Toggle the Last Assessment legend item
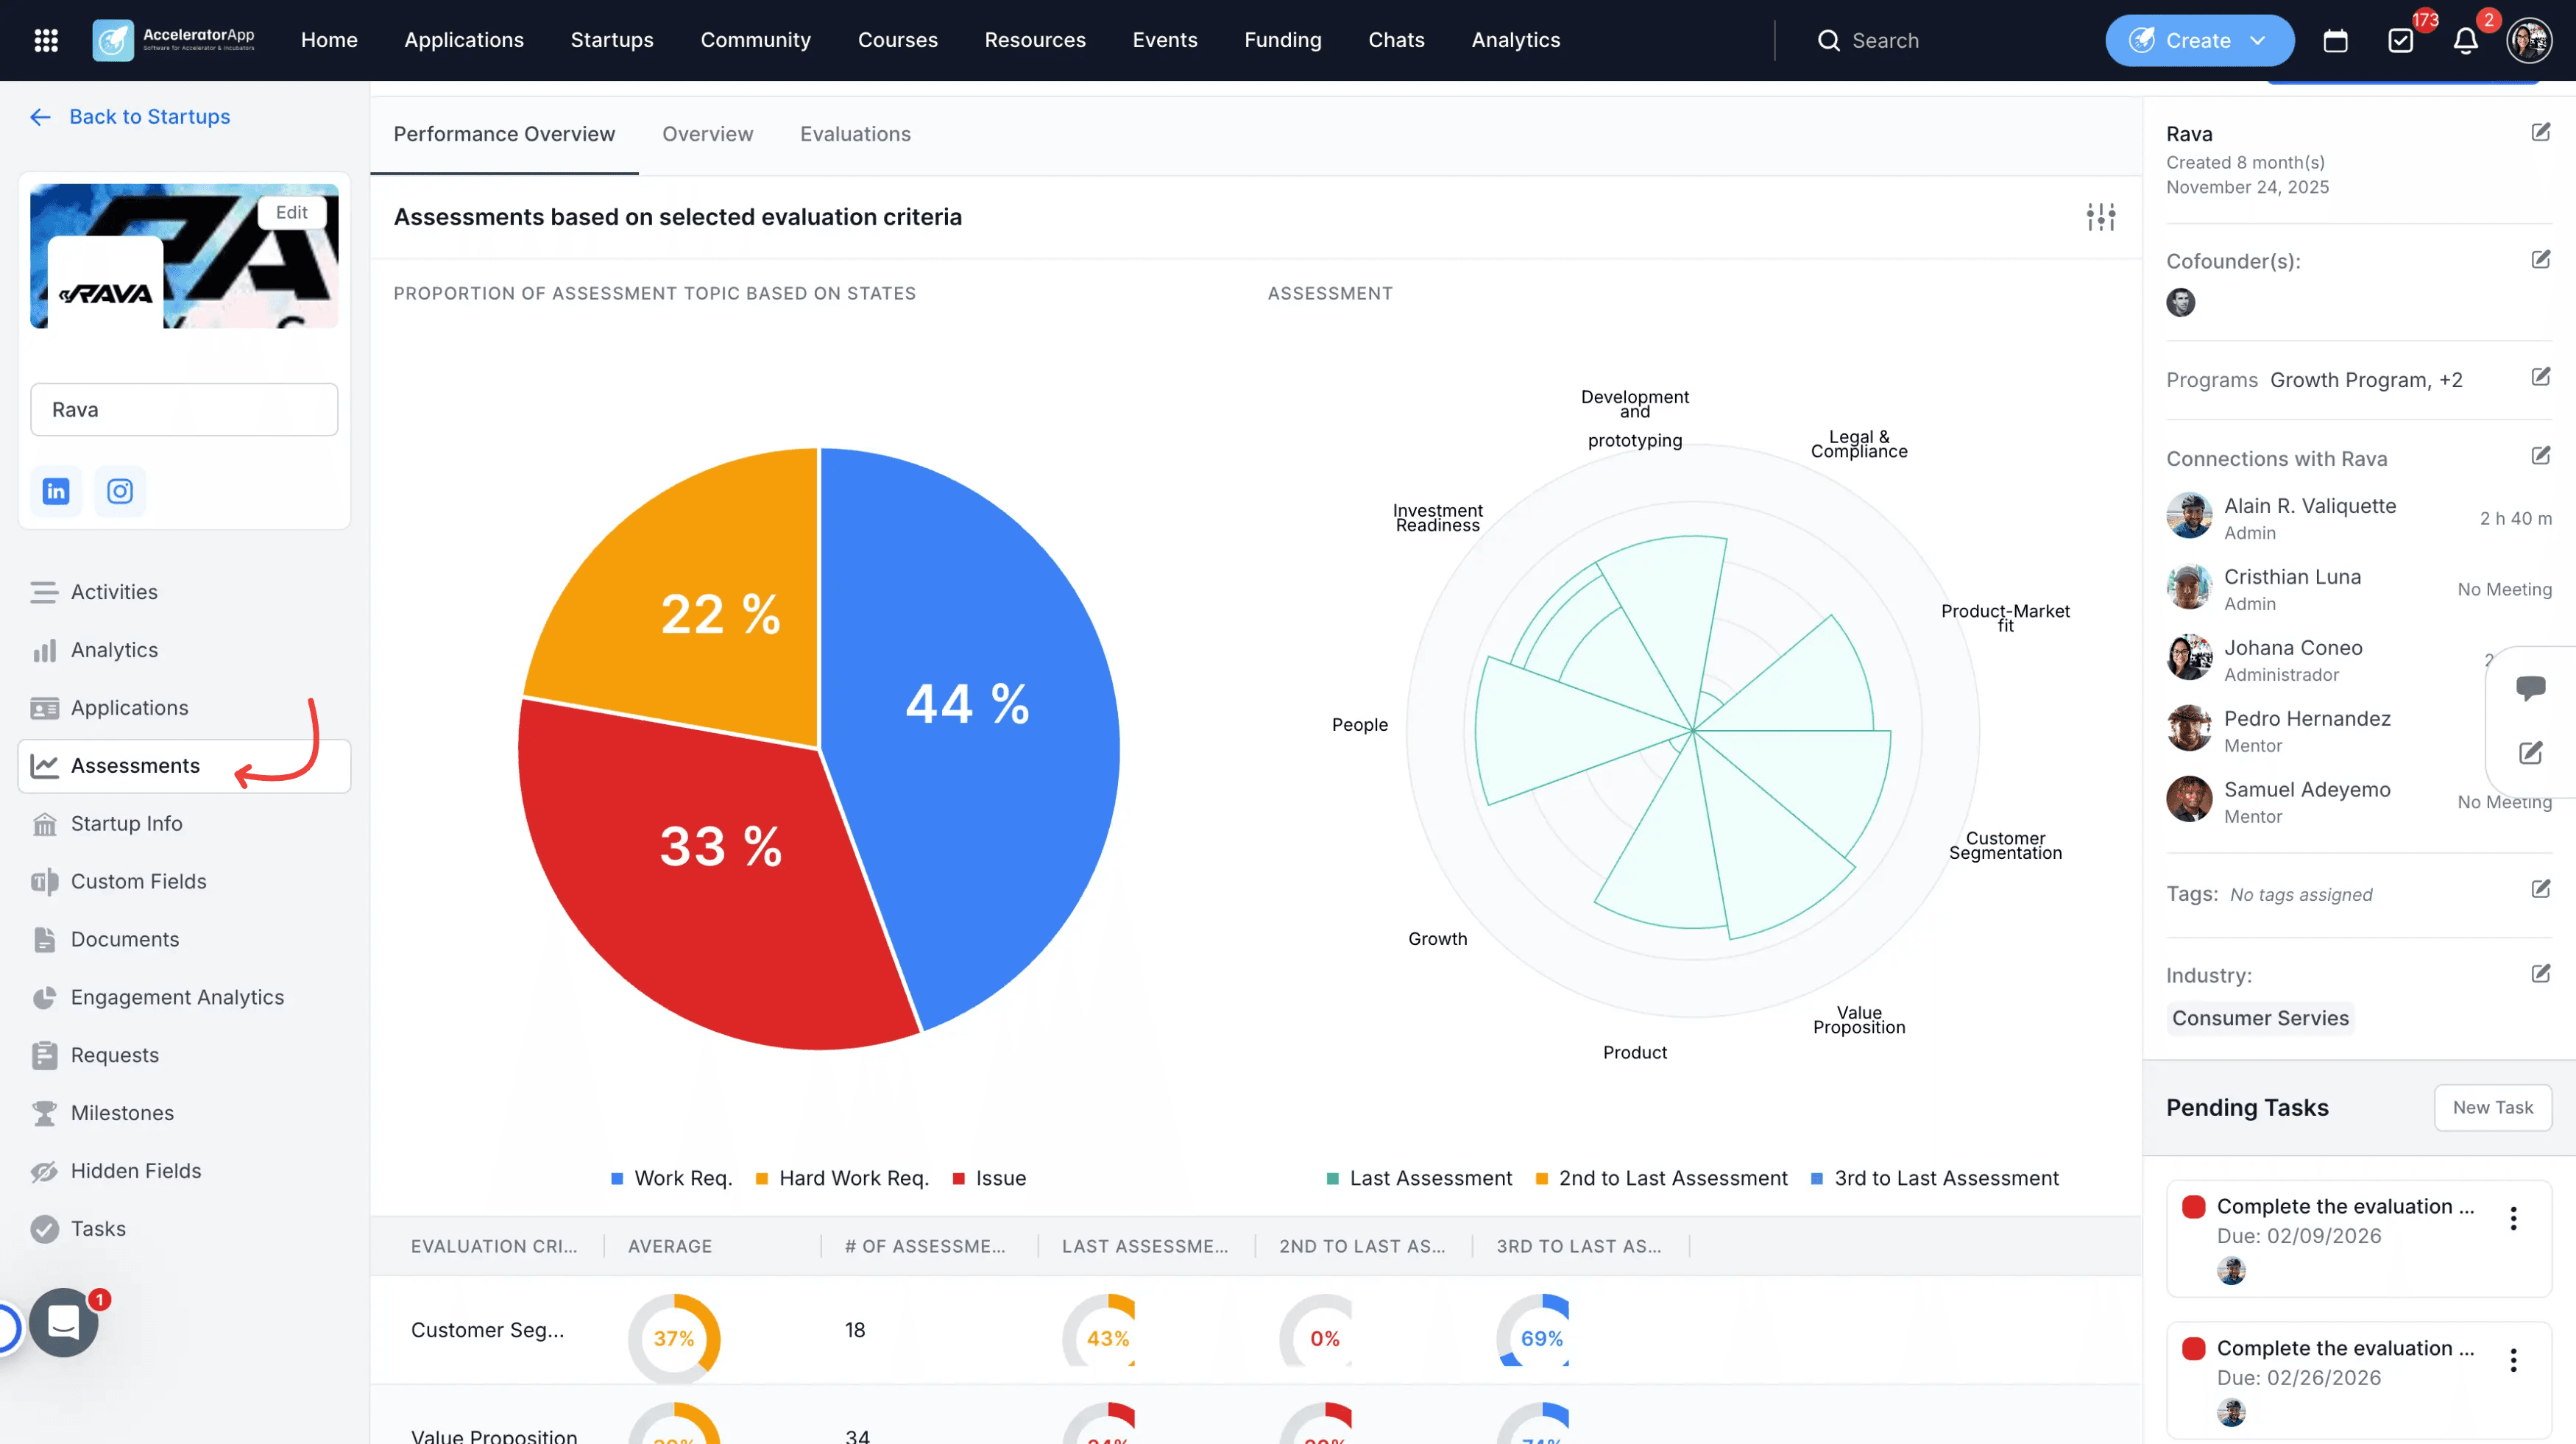2576x1444 pixels. tap(1418, 1178)
